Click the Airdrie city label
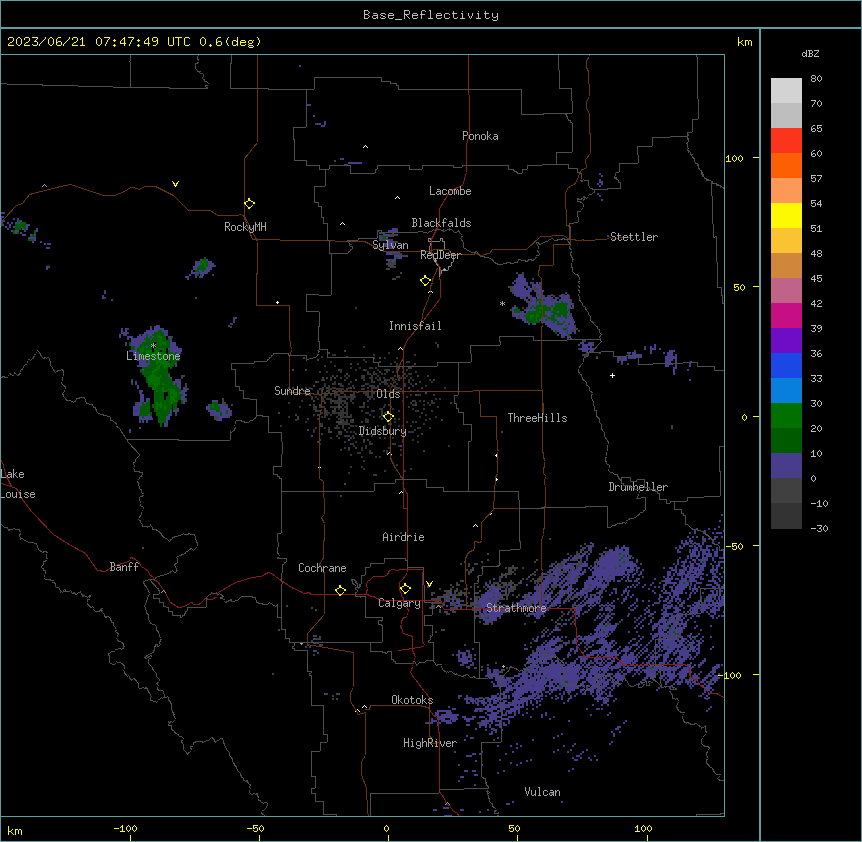The image size is (862, 842). tap(403, 537)
